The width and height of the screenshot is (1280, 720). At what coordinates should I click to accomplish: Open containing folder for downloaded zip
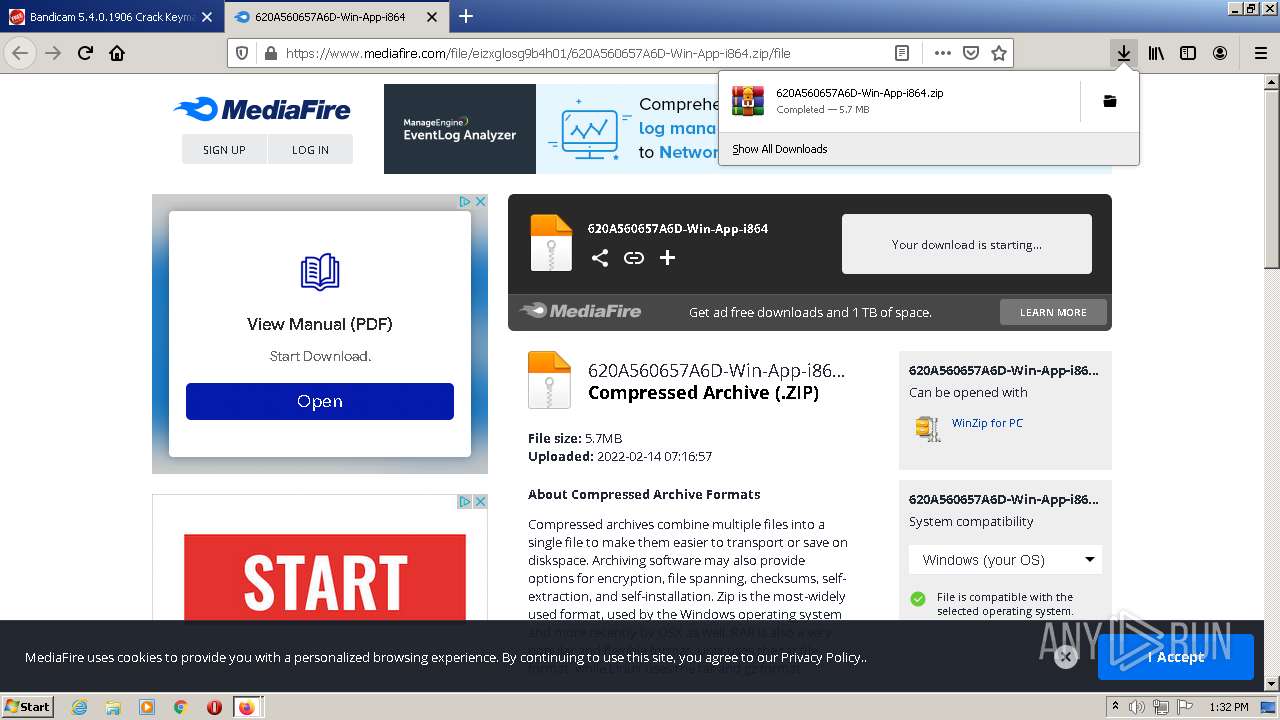coord(1110,101)
